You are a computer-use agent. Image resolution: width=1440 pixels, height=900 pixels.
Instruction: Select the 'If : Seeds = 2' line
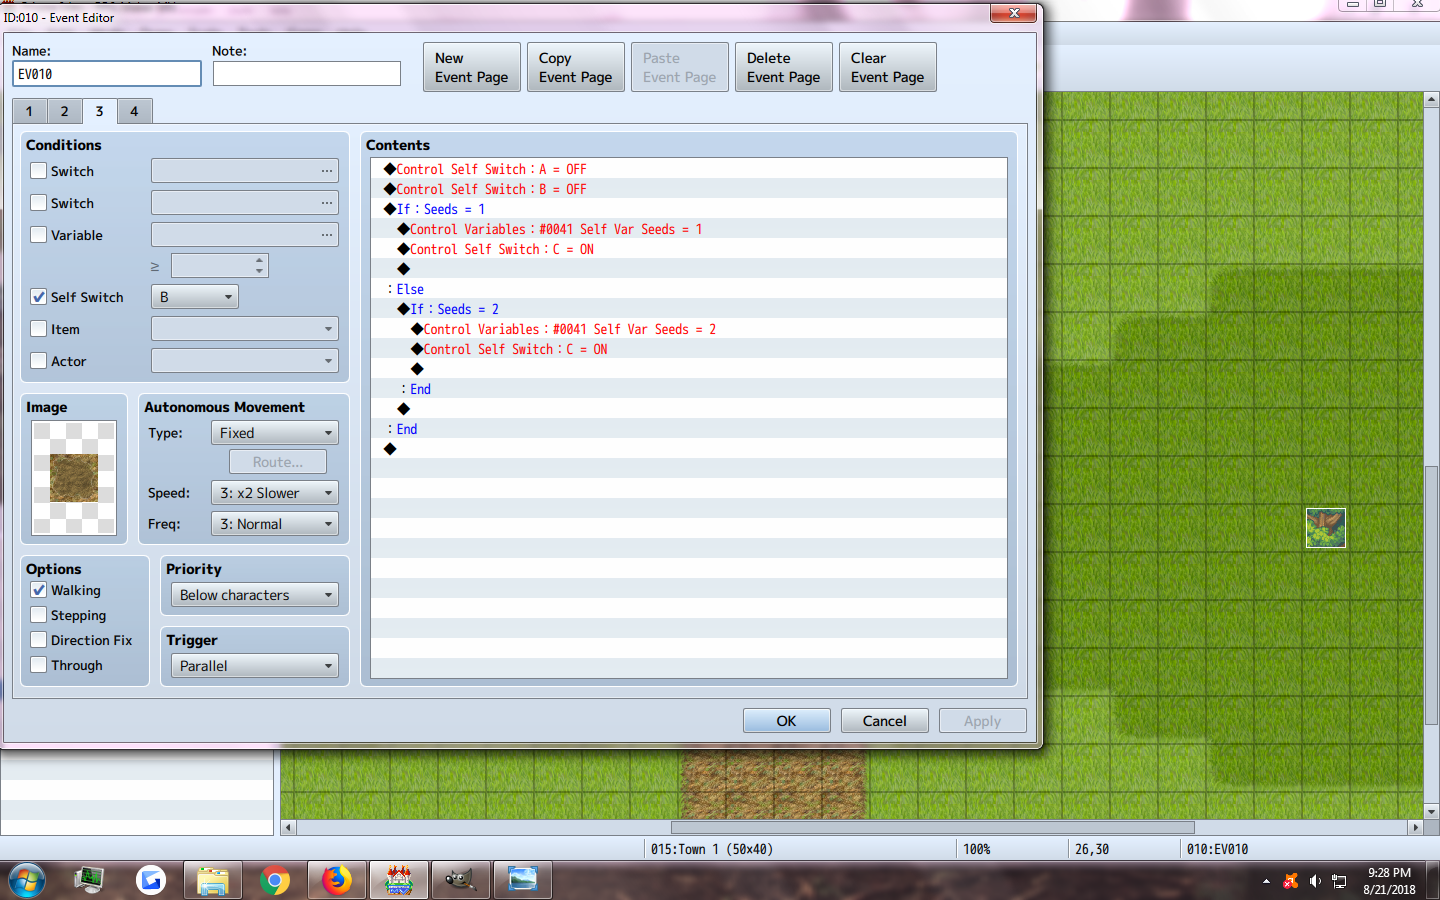click(x=689, y=309)
